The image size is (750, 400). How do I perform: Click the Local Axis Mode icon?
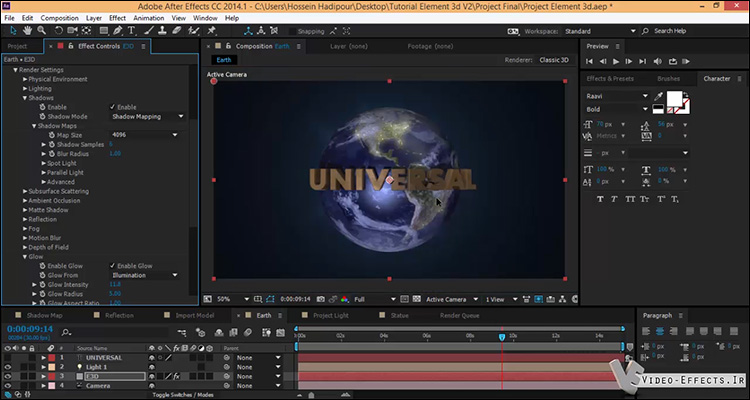[248, 31]
